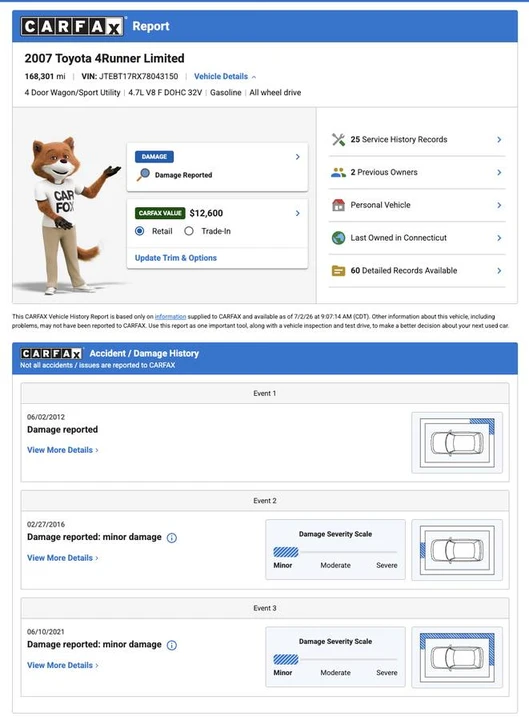Click the Personal Vehicle house icon
529x720 pixels.
pyautogui.click(x=338, y=205)
